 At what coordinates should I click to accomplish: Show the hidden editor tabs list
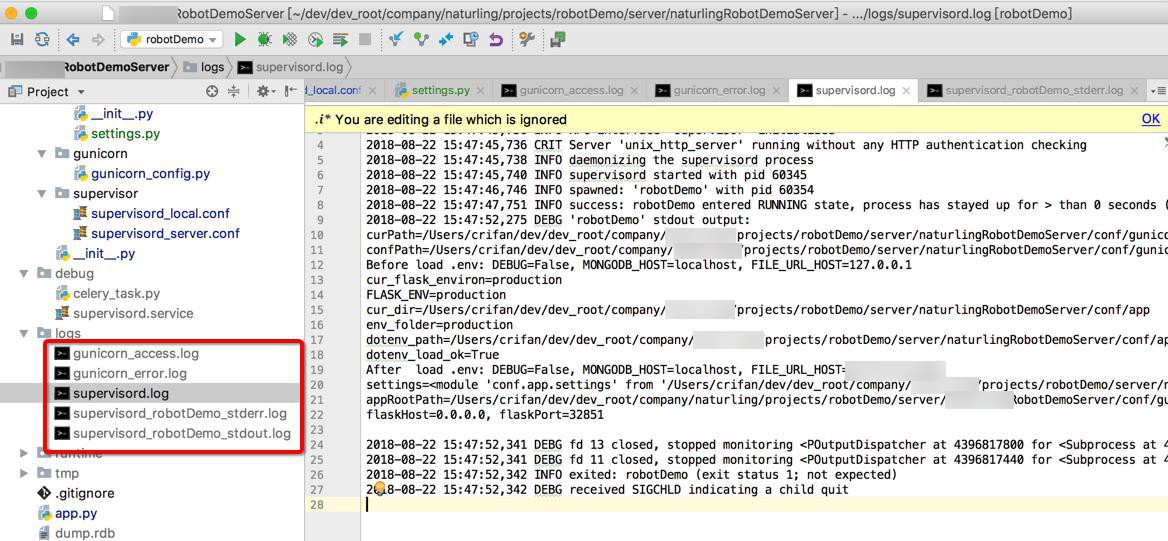[1158, 90]
